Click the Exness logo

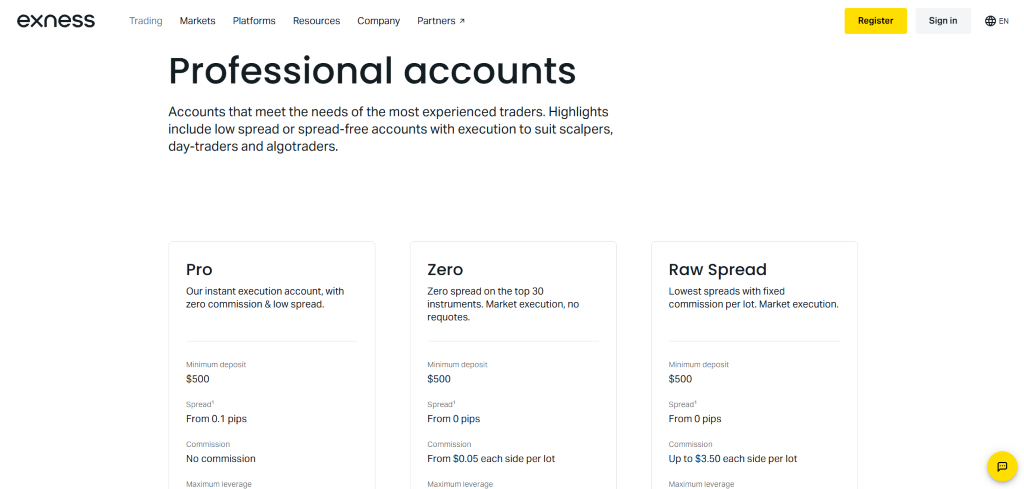click(x=56, y=20)
